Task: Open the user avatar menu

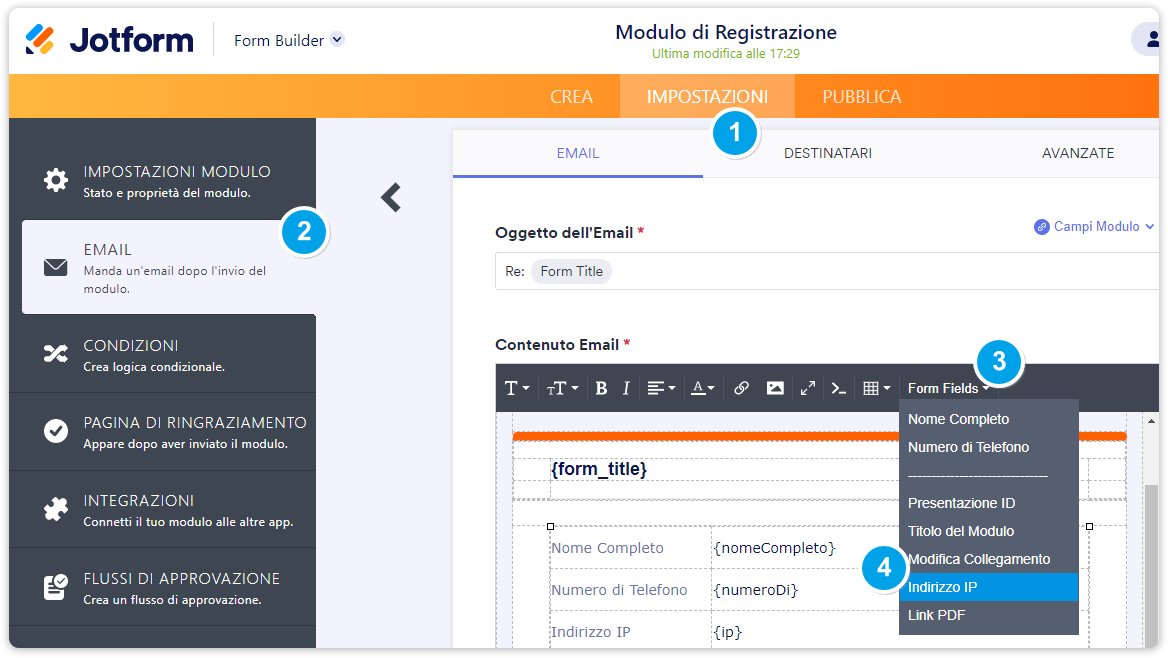Action: pos(1148,39)
